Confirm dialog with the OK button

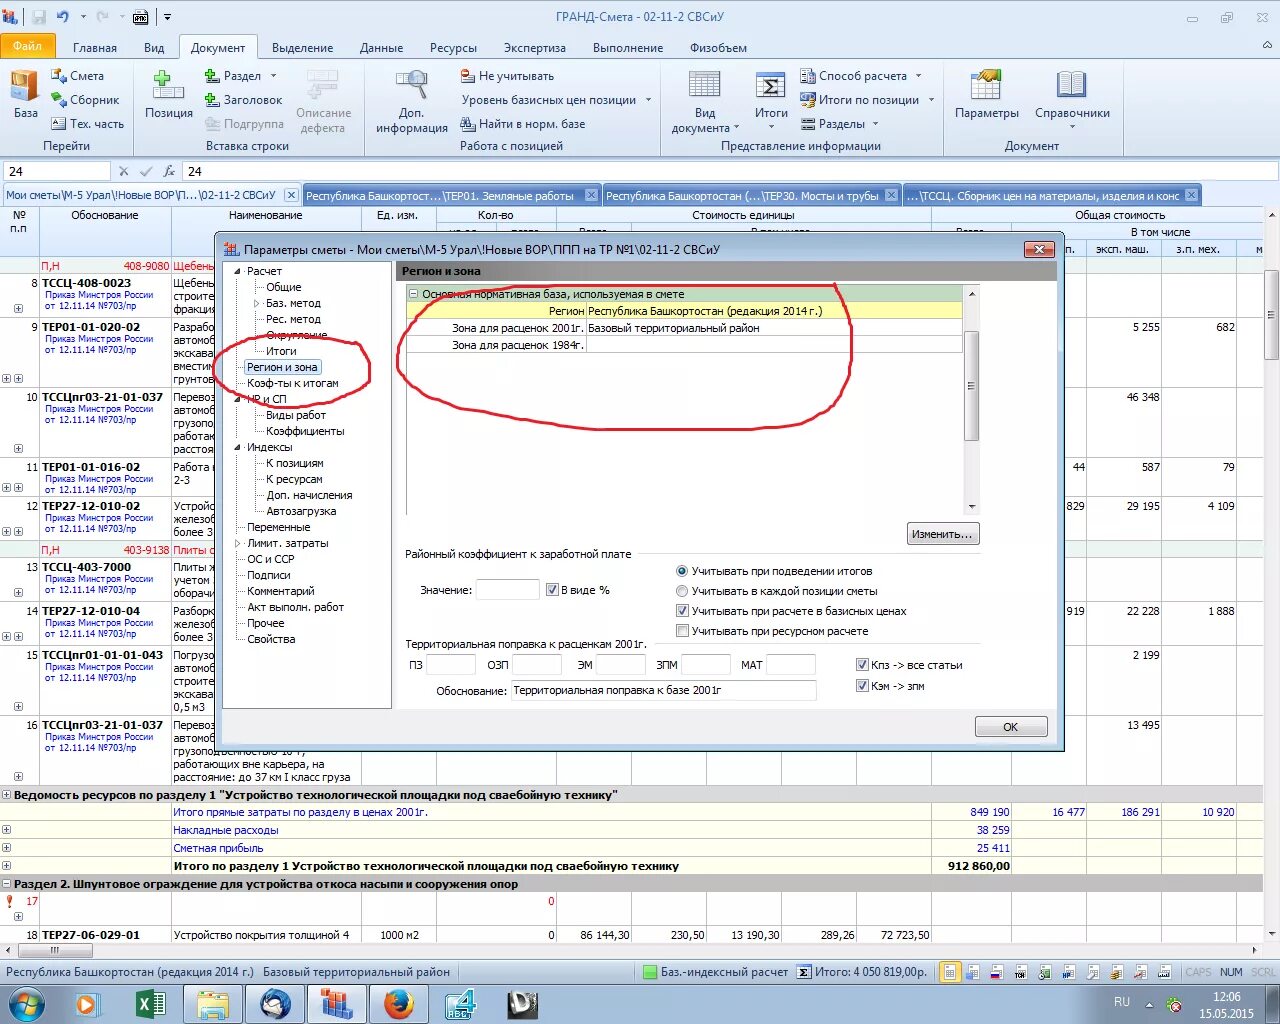tap(1010, 727)
